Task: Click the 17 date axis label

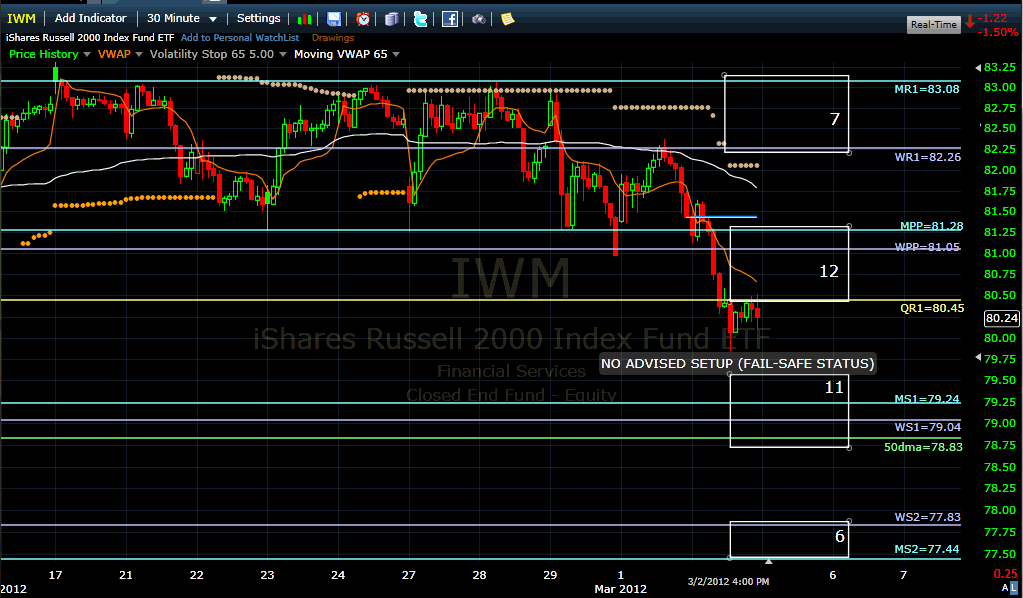Action: coord(55,575)
